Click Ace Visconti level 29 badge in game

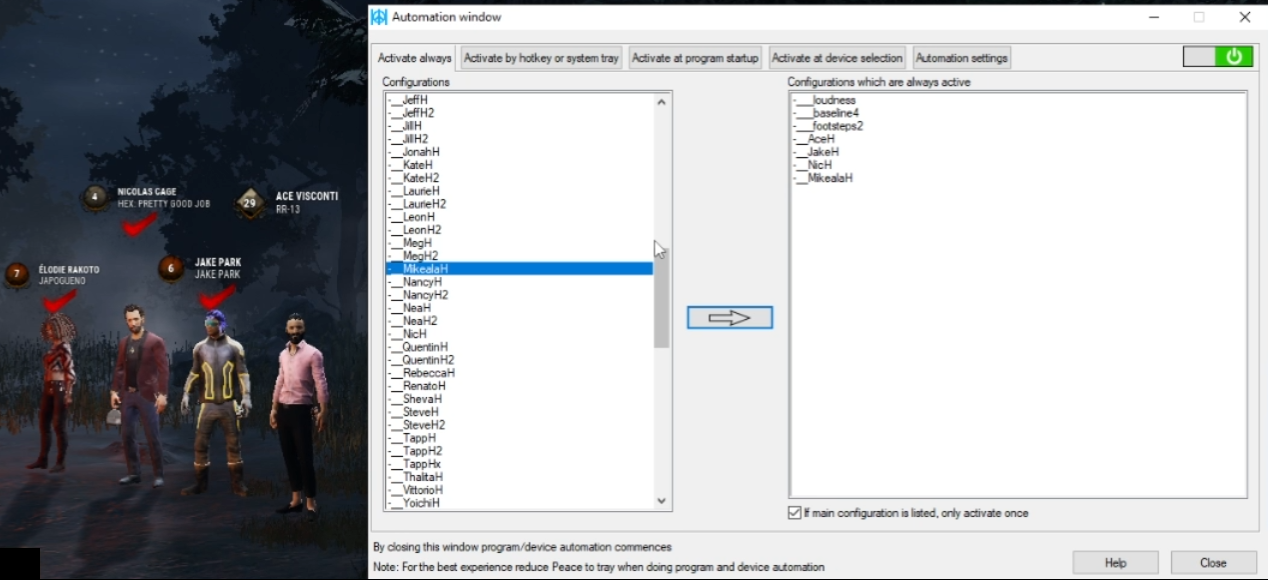point(250,203)
